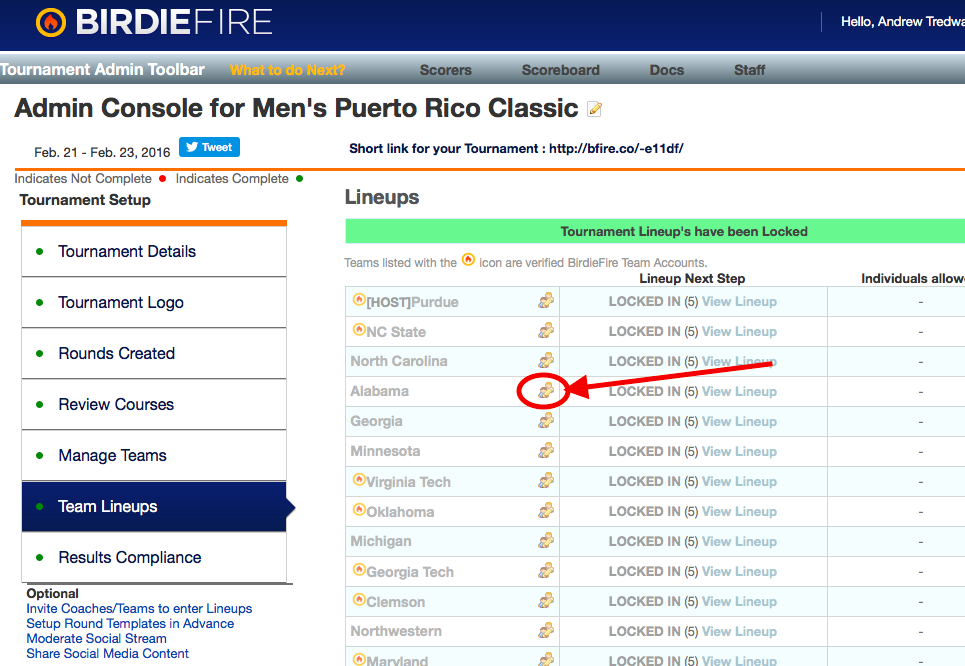Click the user icon in Clemson row
The width and height of the screenshot is (965, 666).
pos(546,601)
